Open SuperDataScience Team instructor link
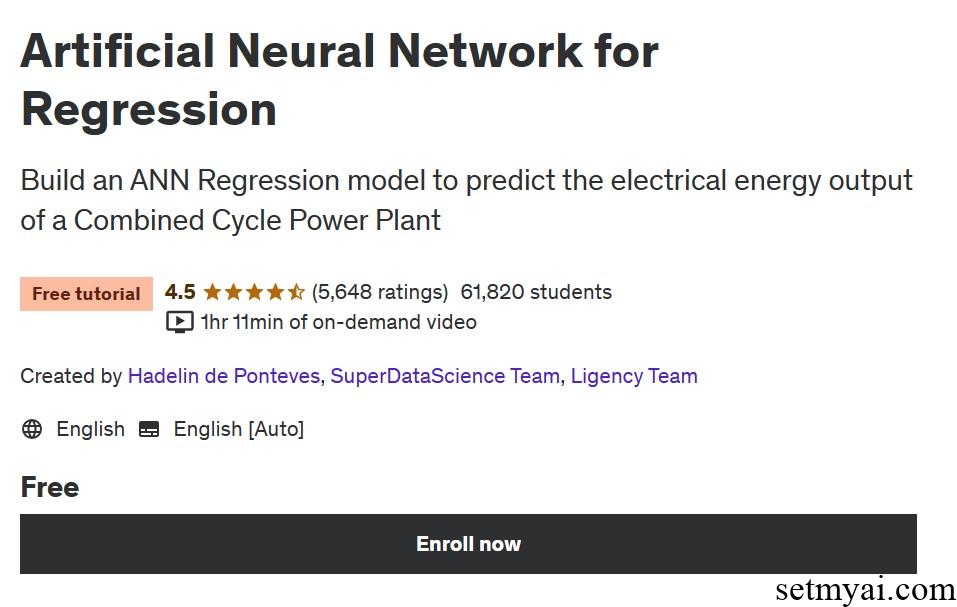The width and height of the screenshot is (957, 607). tap(445, 376)
